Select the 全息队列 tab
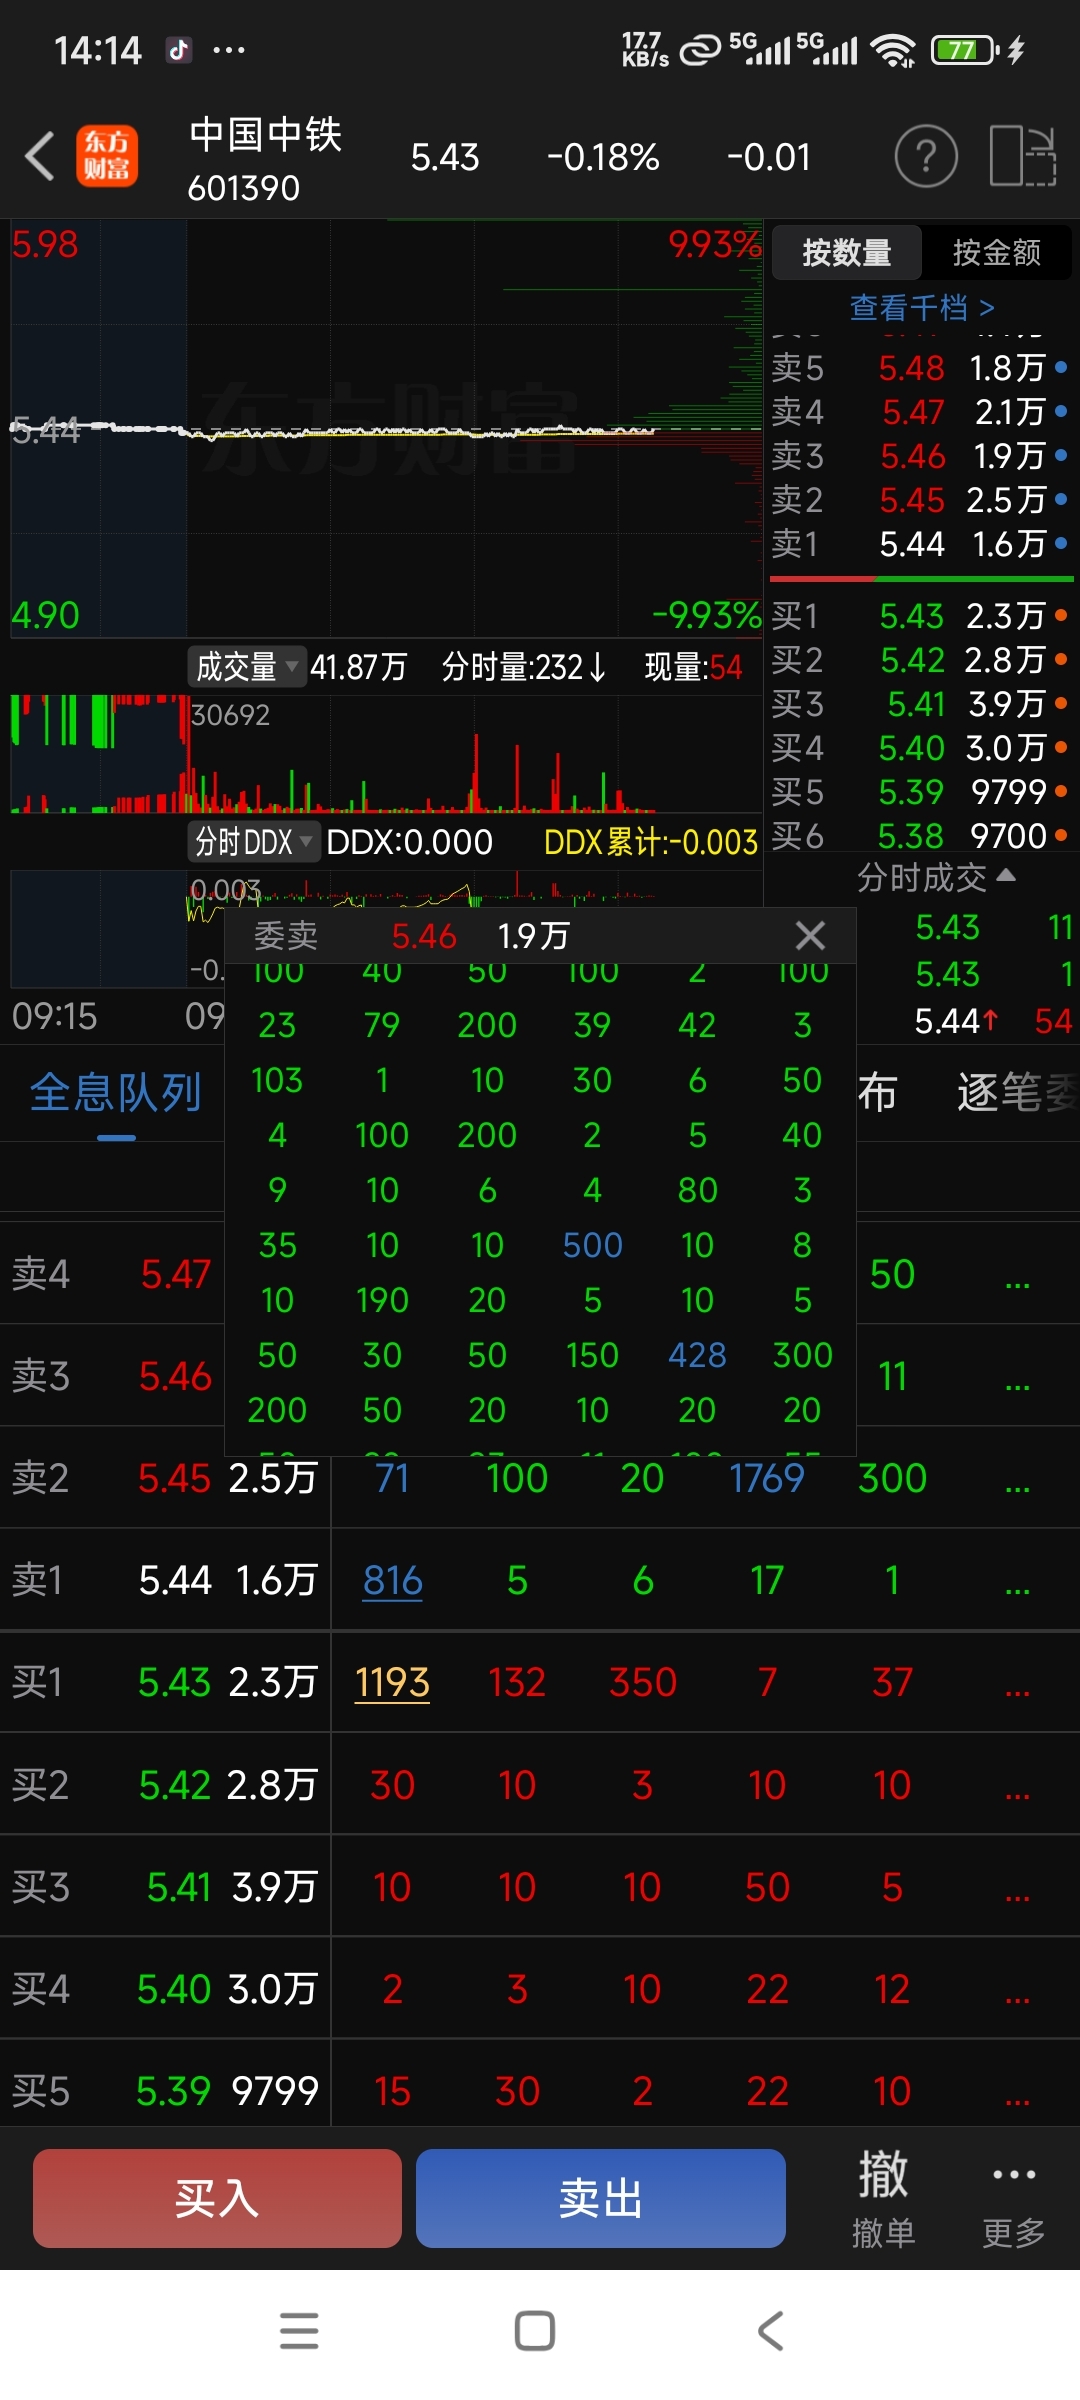Viewport: 1080px width, 2400px height. (x=116, y=1093)
